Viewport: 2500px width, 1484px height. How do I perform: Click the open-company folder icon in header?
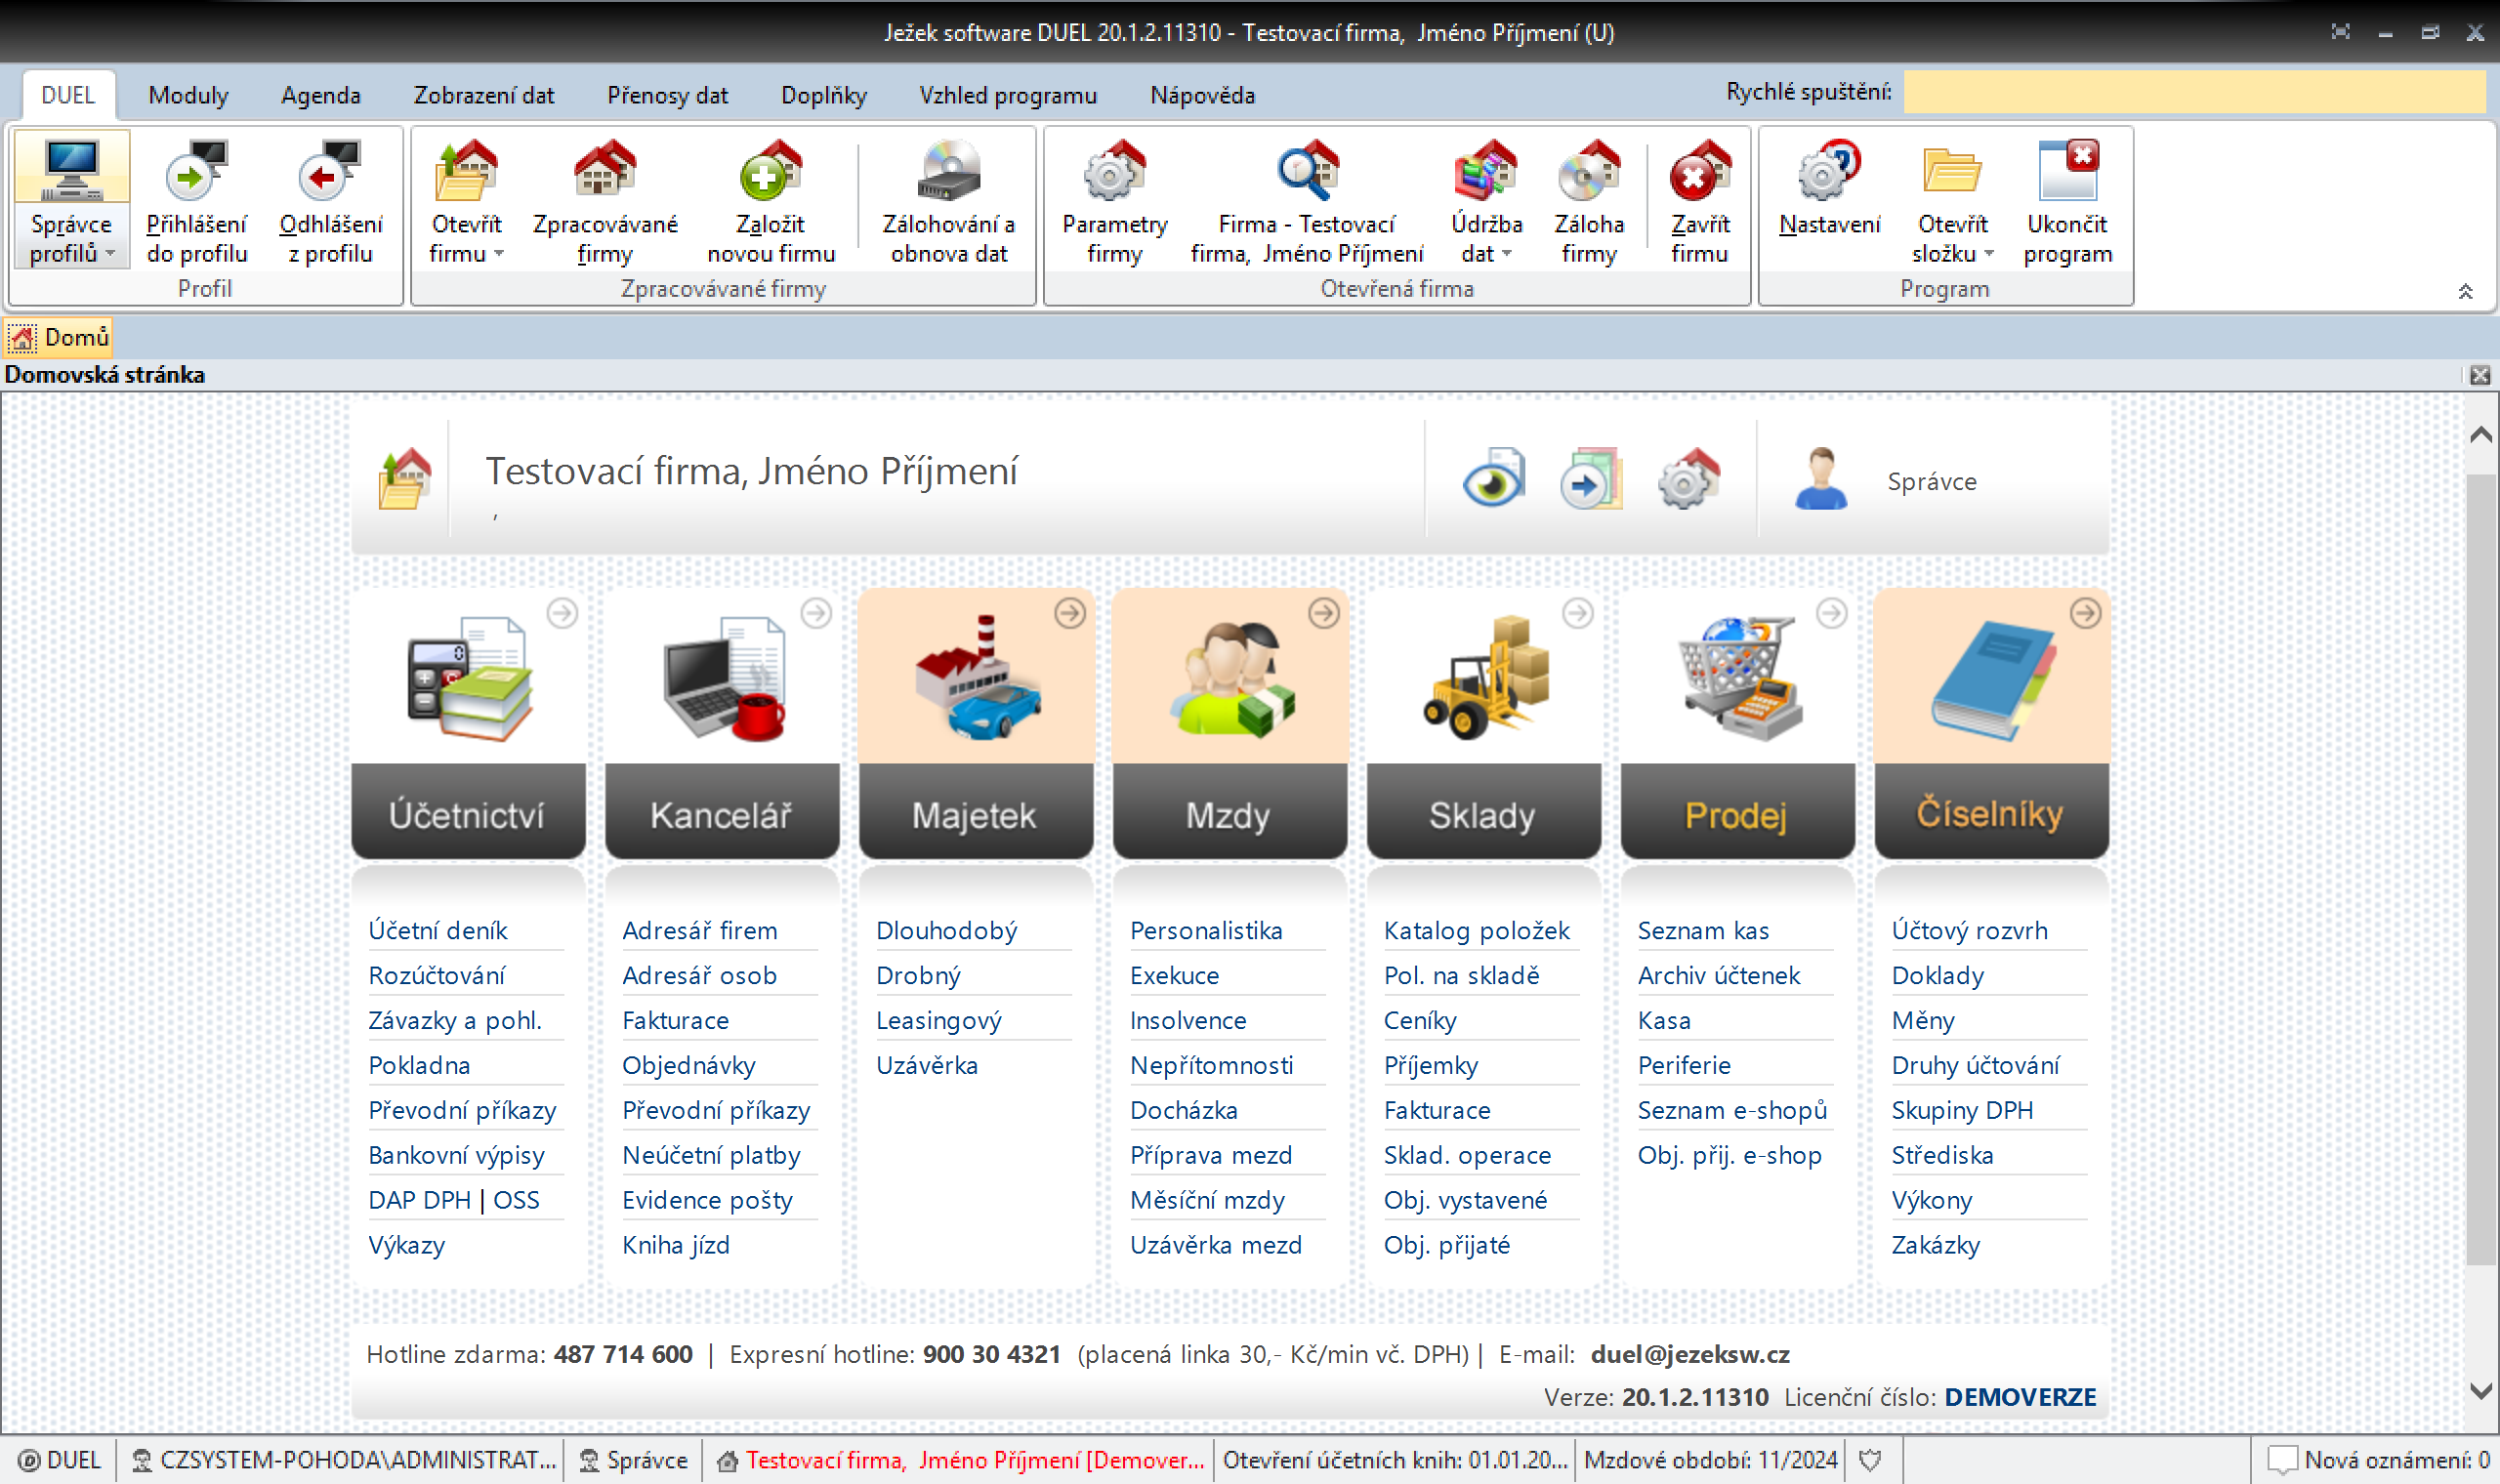point(405,479)
